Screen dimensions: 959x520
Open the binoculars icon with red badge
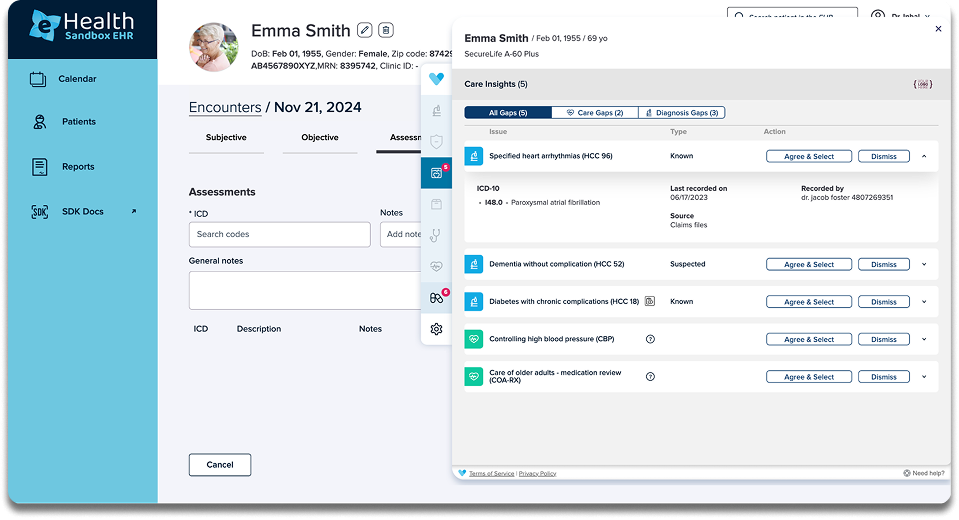[x=437, y=297]
